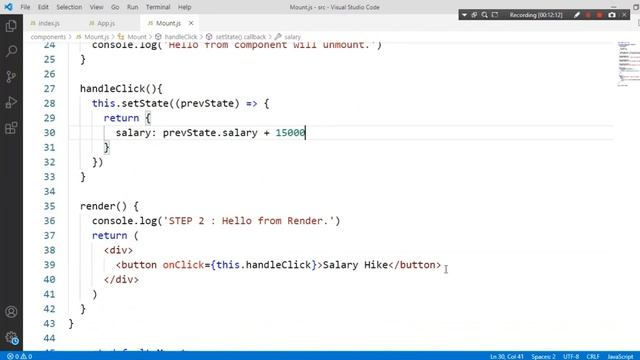
Task: Click onClick attribute on line 39
Action: click(x=183, y=265)
